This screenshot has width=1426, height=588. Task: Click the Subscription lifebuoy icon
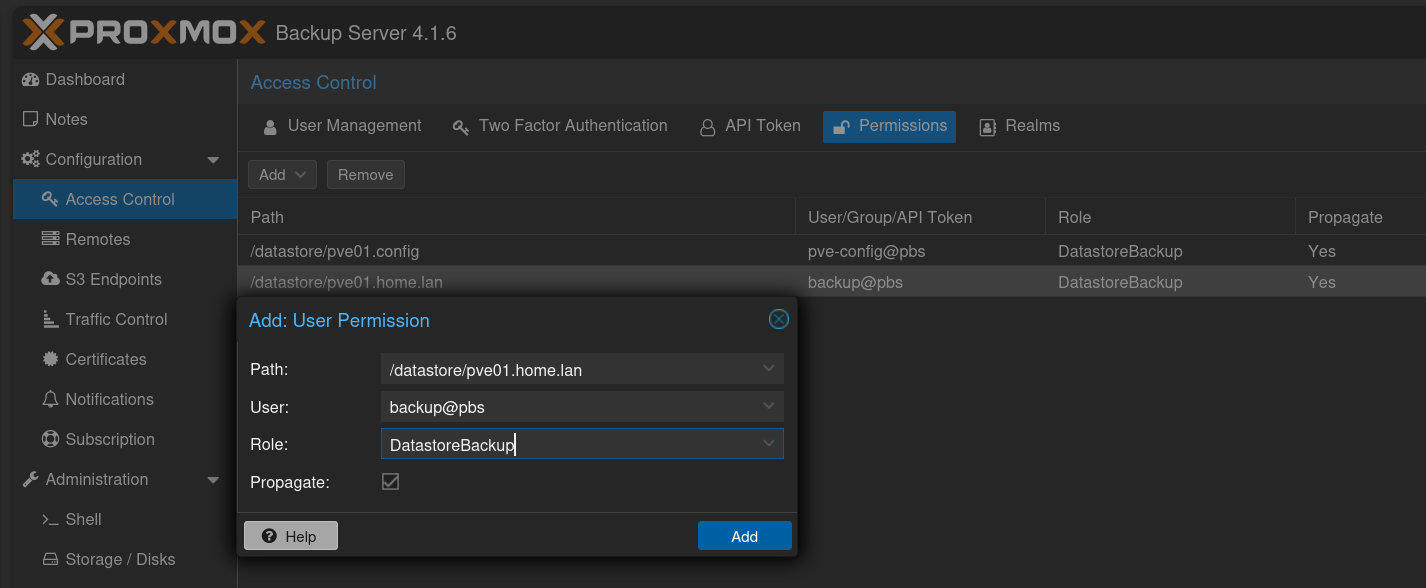pyautogui.click(x=50, y=439)
